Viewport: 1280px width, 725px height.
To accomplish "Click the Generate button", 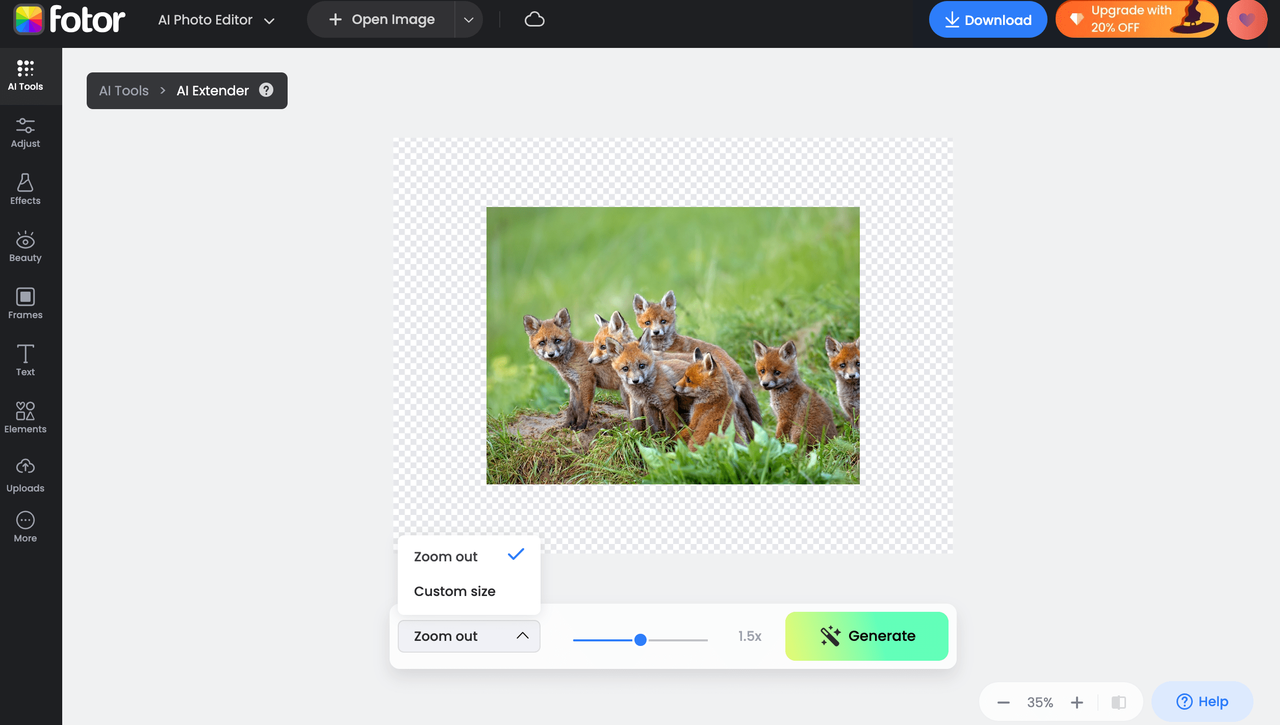I will point(866,636).
